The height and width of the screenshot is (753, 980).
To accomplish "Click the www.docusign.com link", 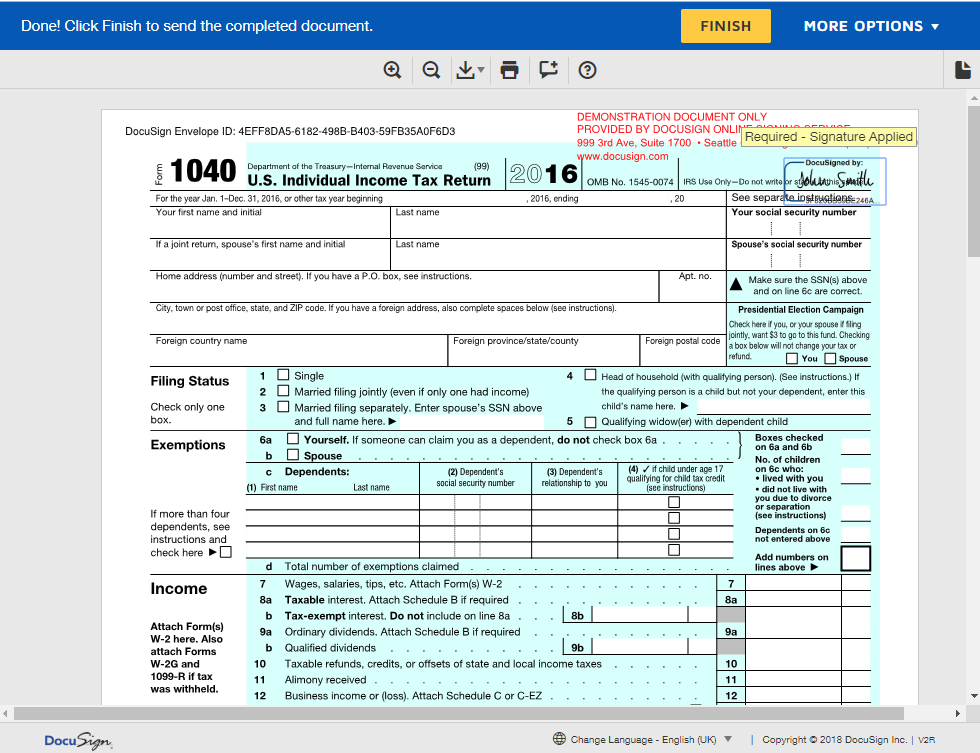I will click(x=622, y=156).
